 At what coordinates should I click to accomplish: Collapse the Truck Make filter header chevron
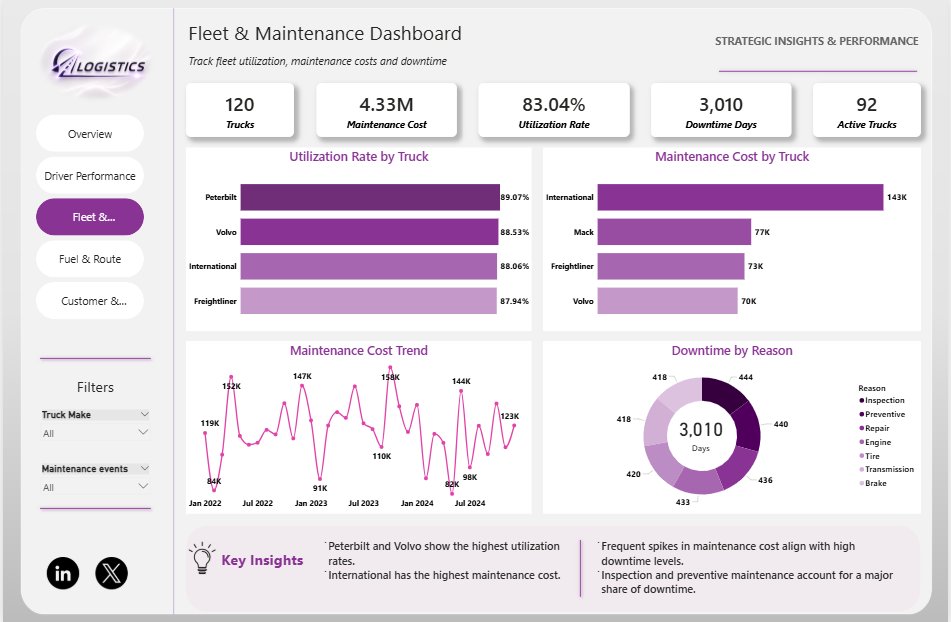144,414
